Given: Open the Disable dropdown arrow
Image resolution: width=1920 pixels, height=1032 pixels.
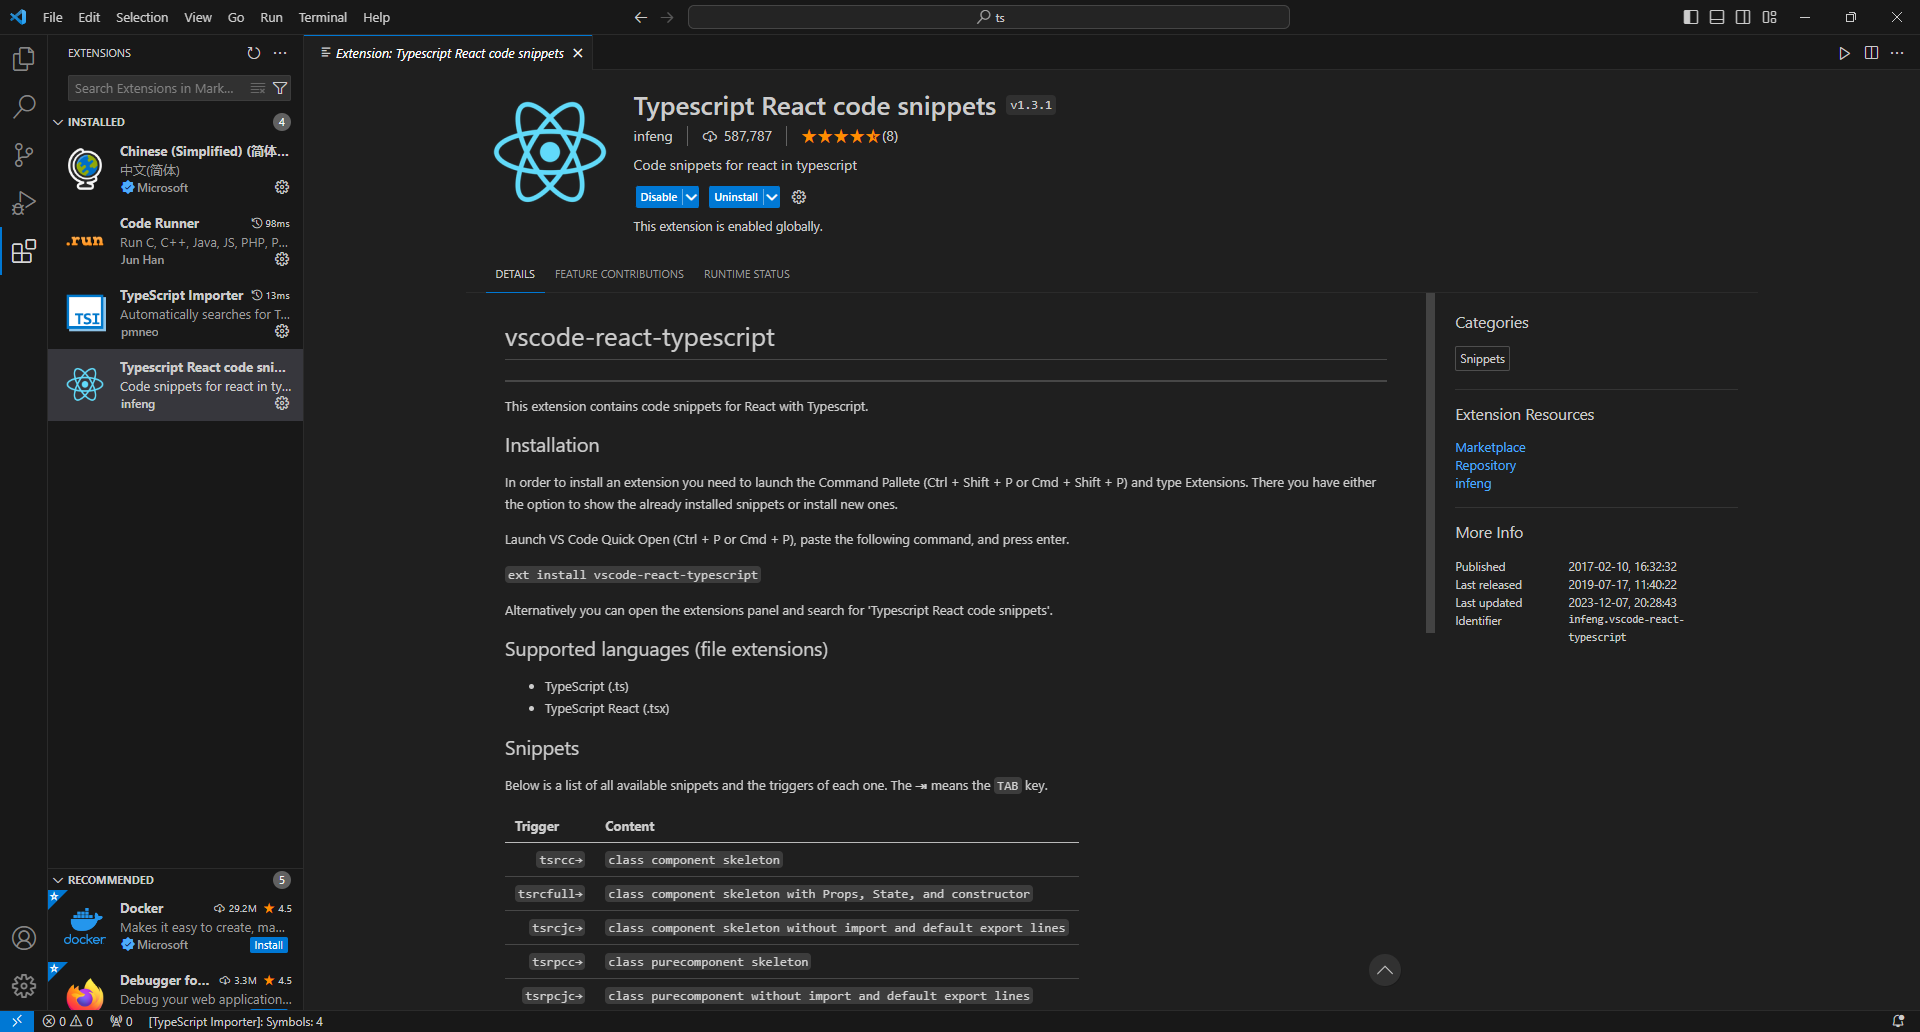Looking at the screenshot, I should [x=691, y=197].
